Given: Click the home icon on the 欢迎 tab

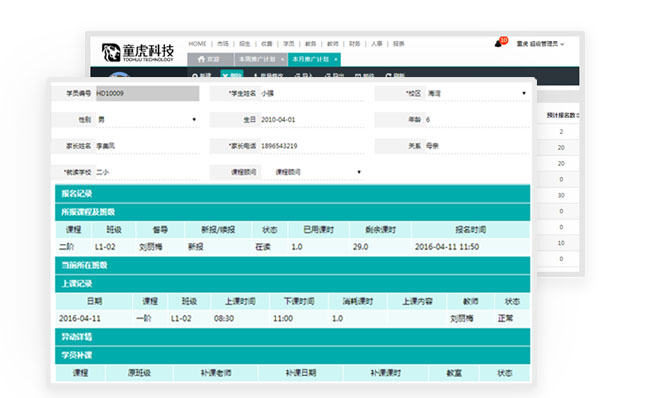Looking at the screenshot, I should (201, 60).
